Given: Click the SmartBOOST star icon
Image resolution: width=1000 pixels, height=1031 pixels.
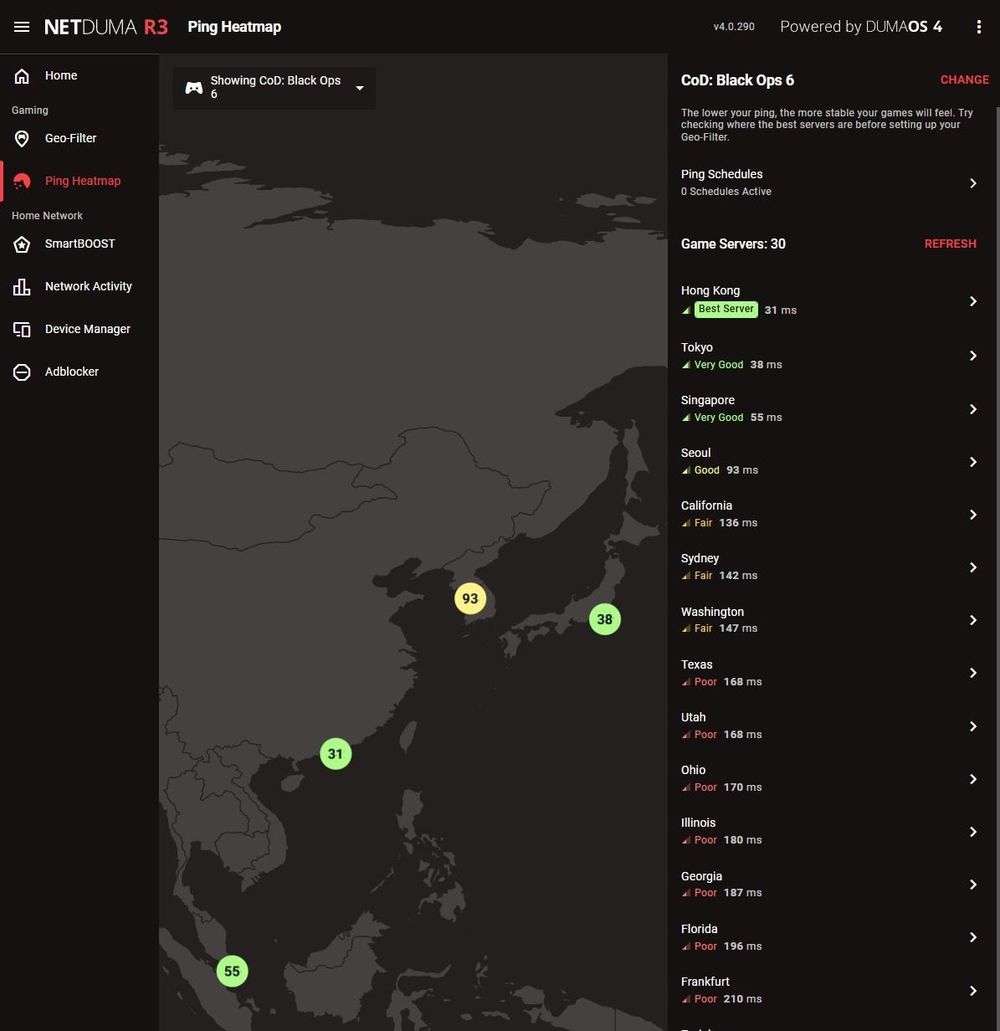Looking at the screenshot, I should click(22, 244).
